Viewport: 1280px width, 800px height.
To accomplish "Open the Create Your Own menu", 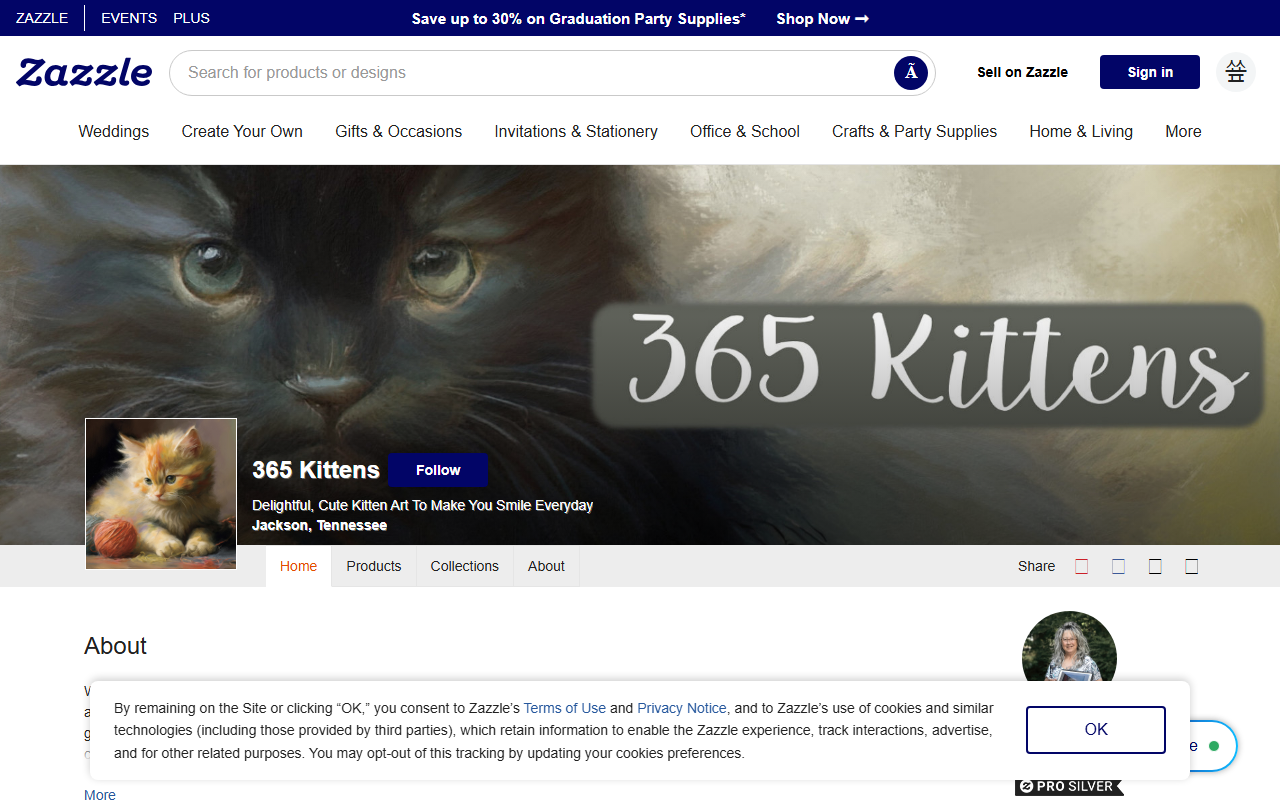I will [242, 131].
